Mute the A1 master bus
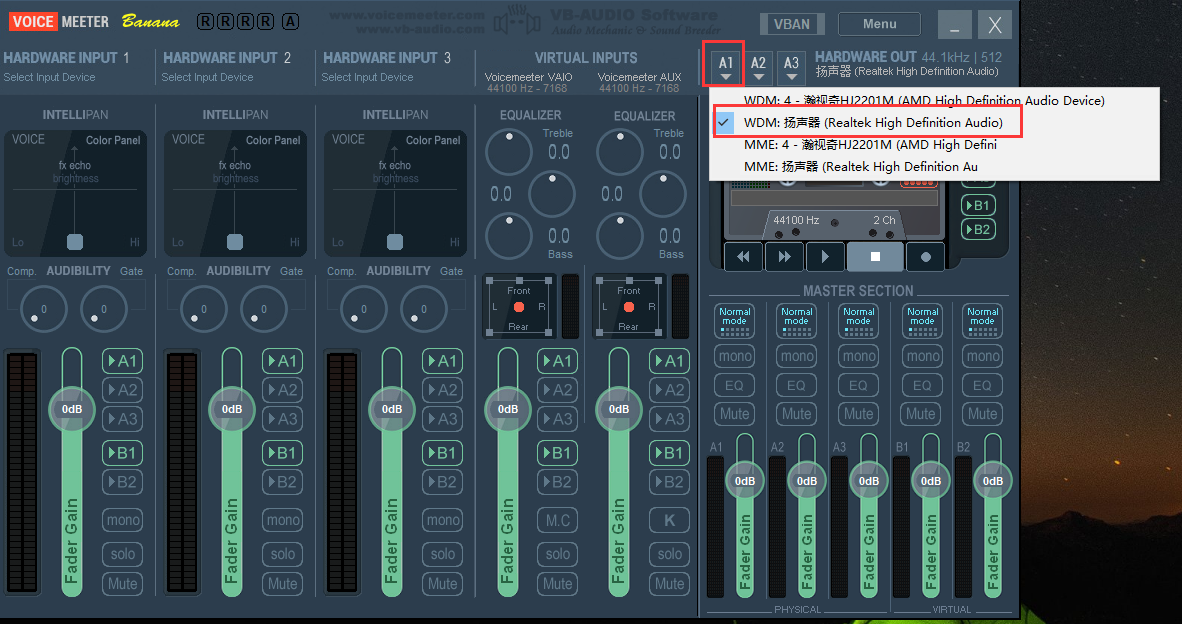The height and width of the screenshot is (624, 1182). pos(734,414)
